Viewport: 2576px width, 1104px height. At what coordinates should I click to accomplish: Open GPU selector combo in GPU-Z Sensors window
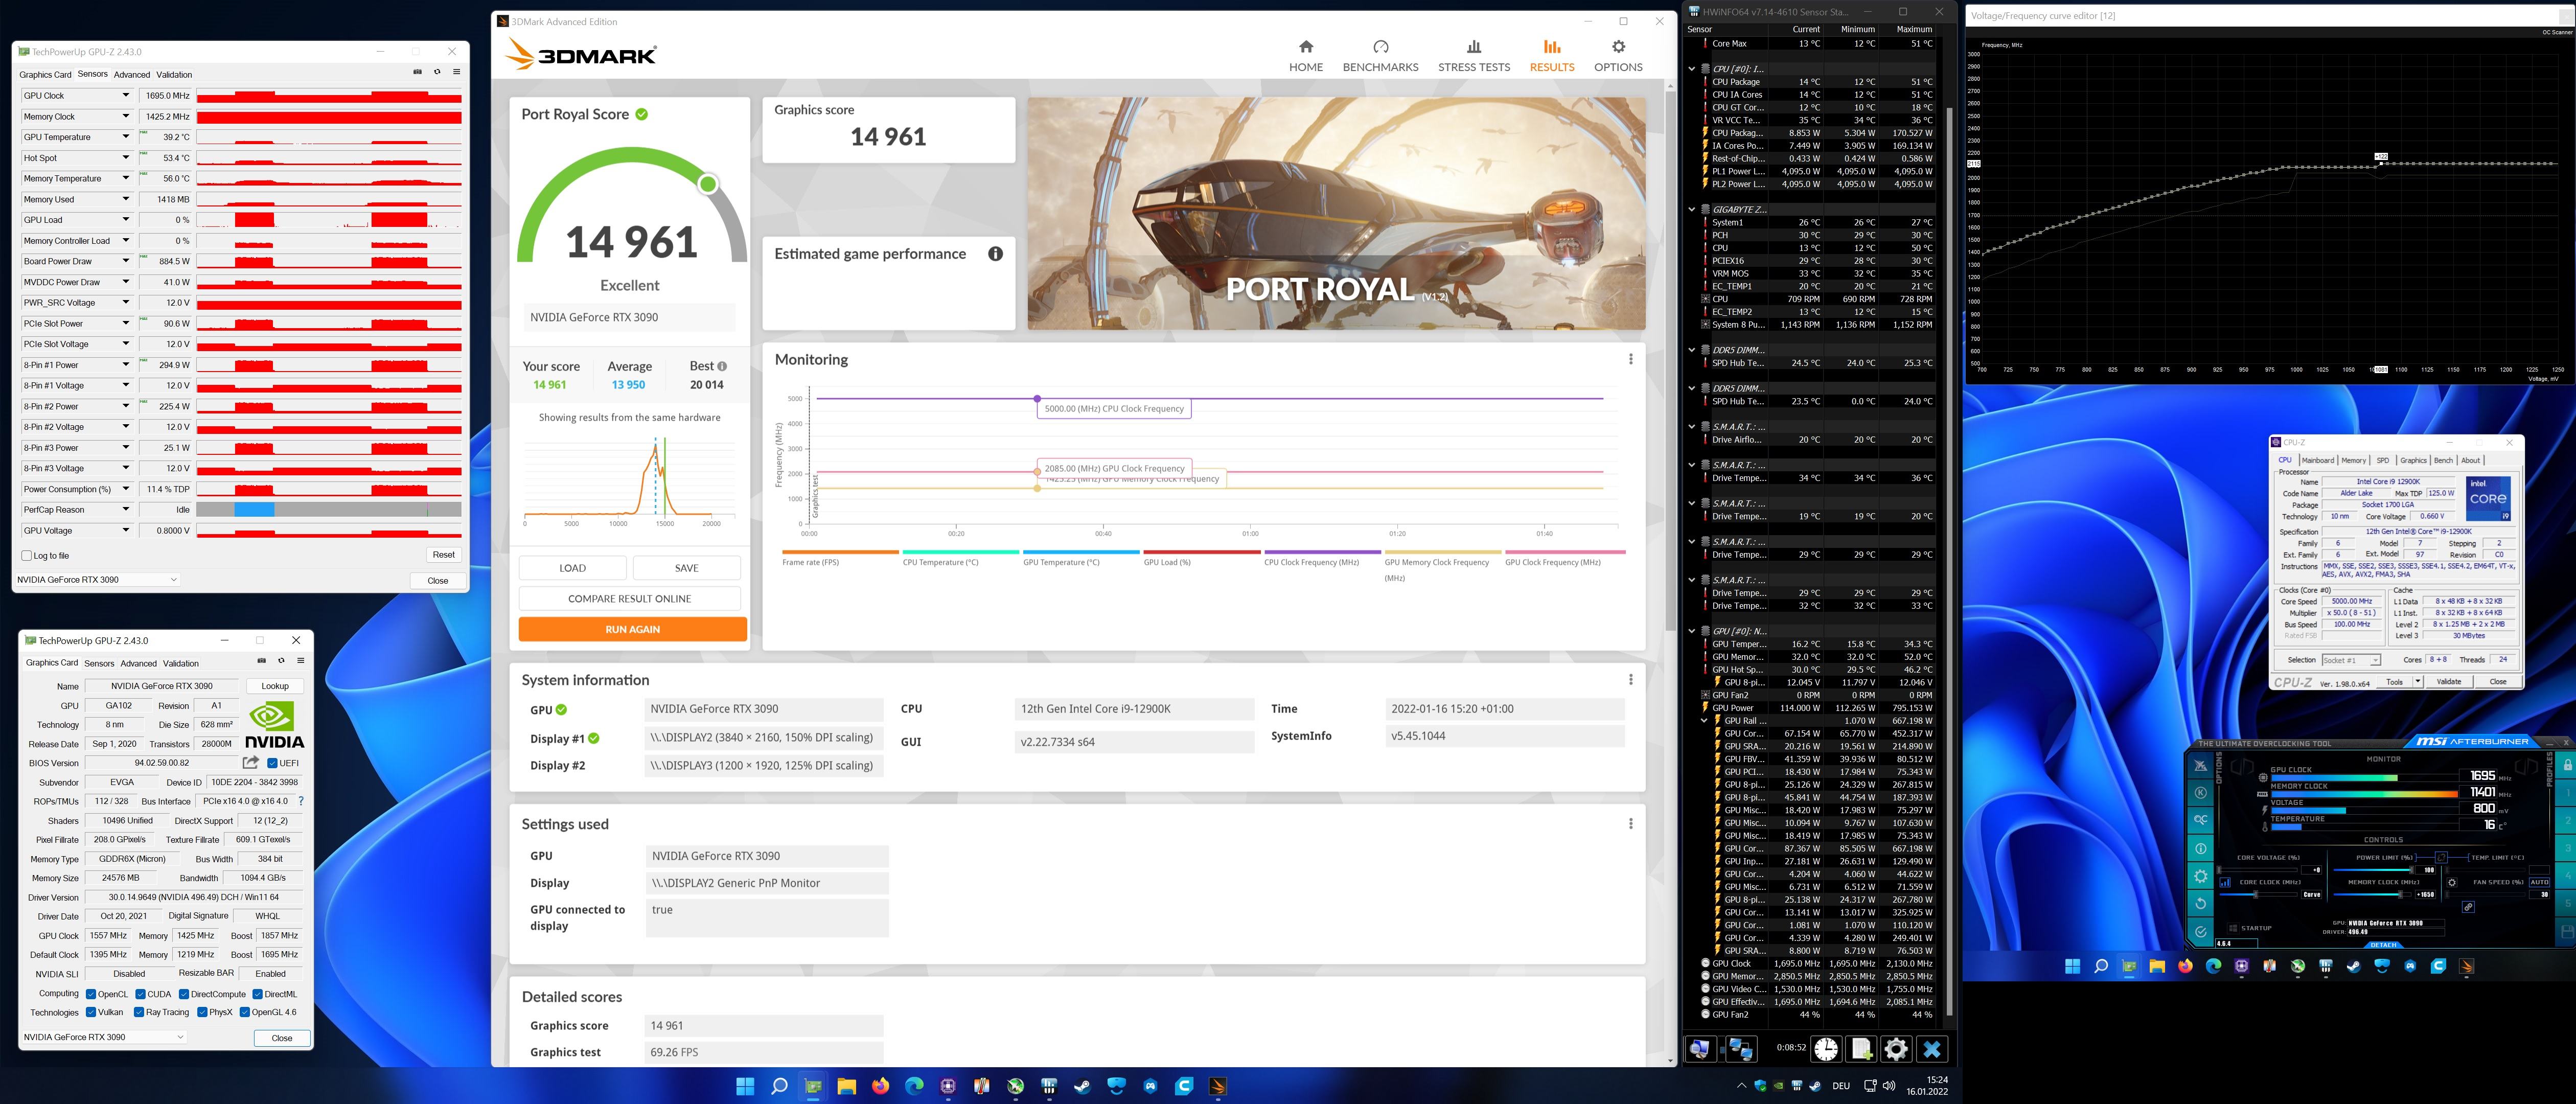pyautogui.click(x=97, y=579)
